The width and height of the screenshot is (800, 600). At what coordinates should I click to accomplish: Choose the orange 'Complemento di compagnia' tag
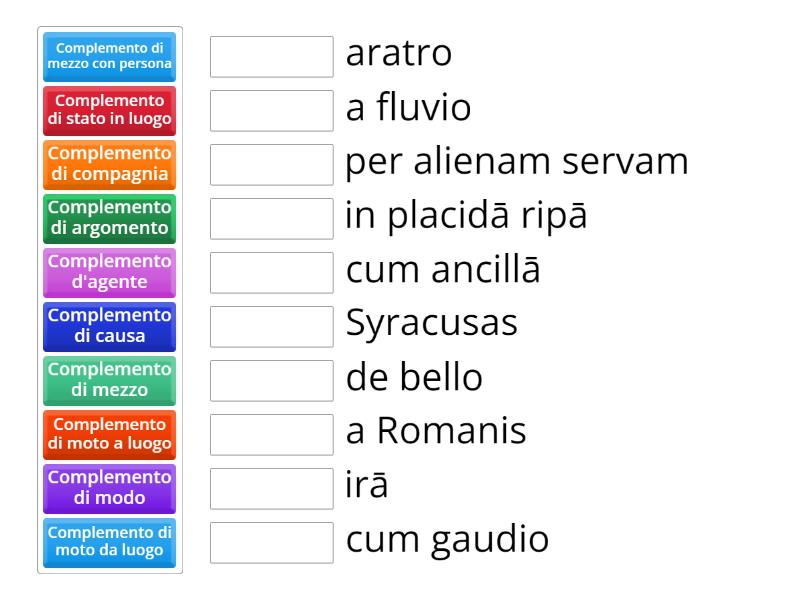pos(109,166)
